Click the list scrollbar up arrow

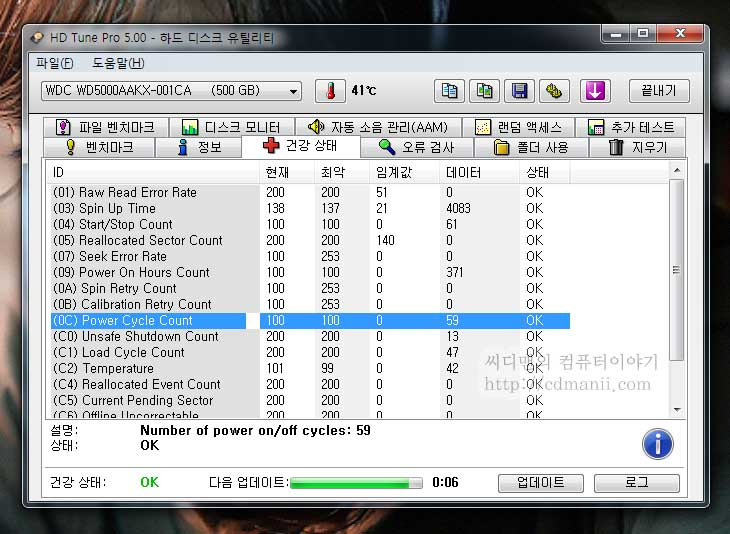[x=677, y=170]
